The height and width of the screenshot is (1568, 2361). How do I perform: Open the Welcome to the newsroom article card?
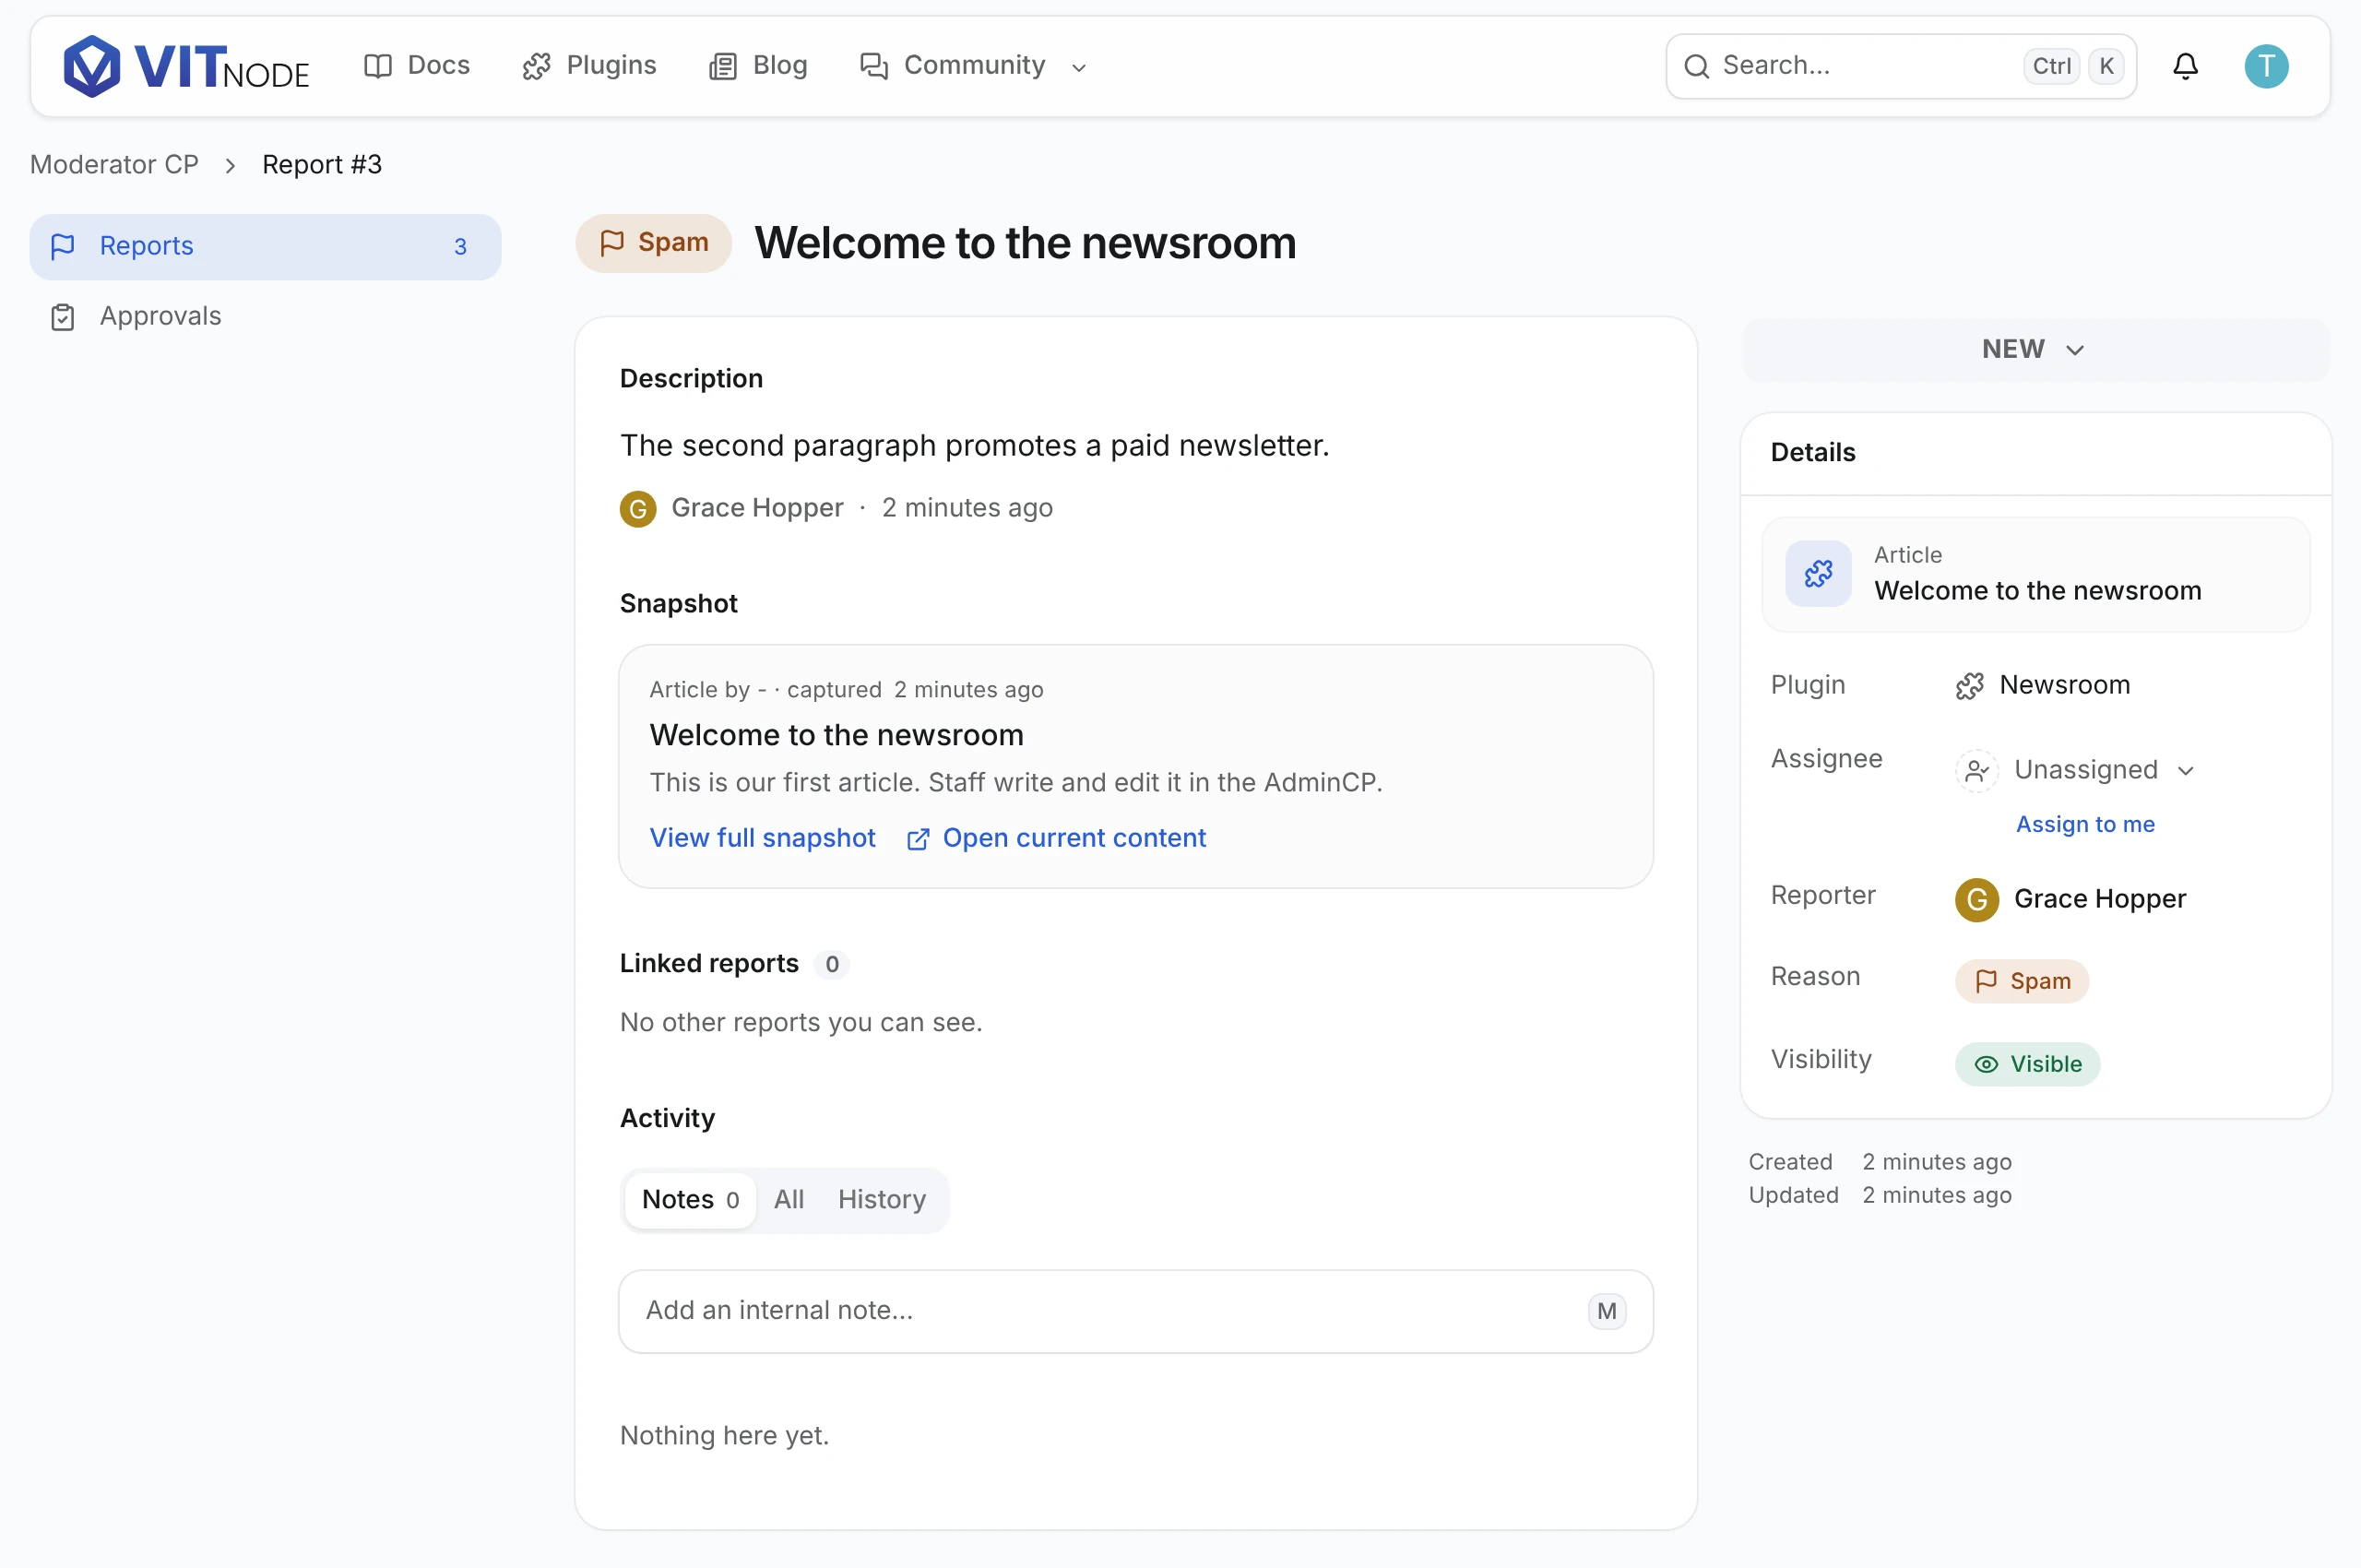pos(2035,574)
